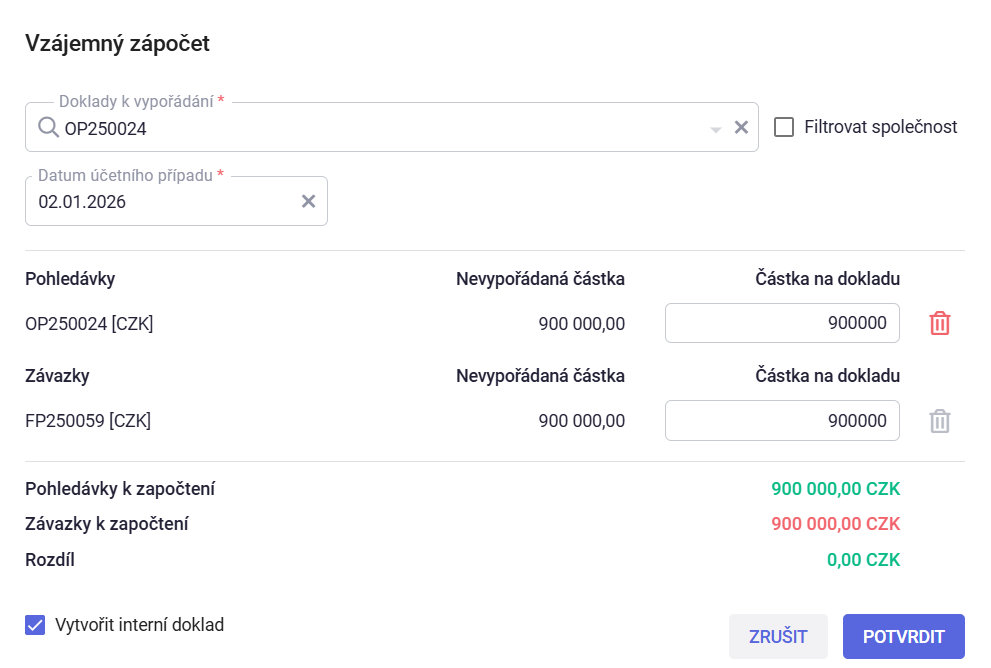The height and width of the screenshot is (668, 991).
Task: Click the green Pohledávky total 900 000,00 CZK
Action: (x=835, y=489)
